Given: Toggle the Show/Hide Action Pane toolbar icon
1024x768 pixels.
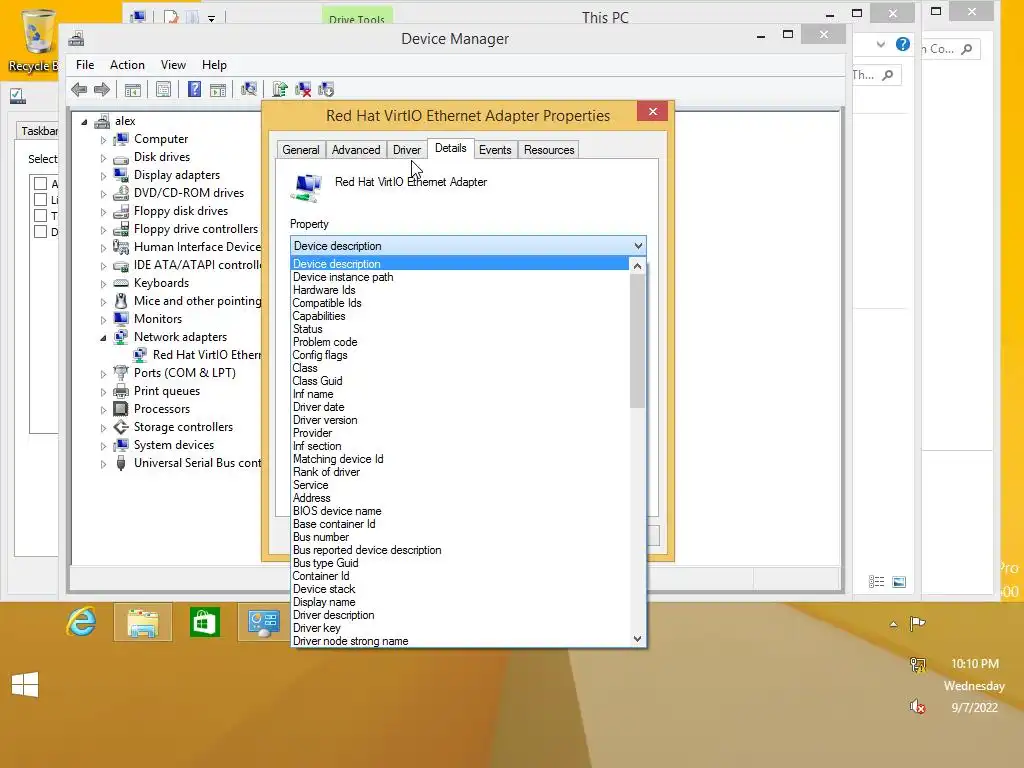Looking at the screenshot, I should (x=218, y=89).
